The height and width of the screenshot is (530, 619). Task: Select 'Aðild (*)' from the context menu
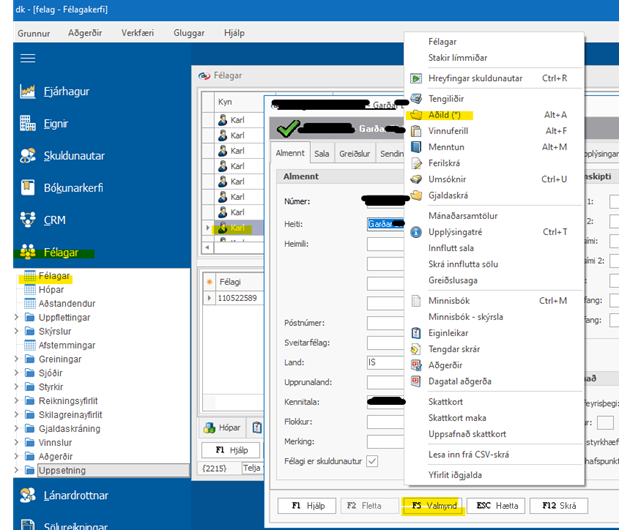[x=447, y=115]
